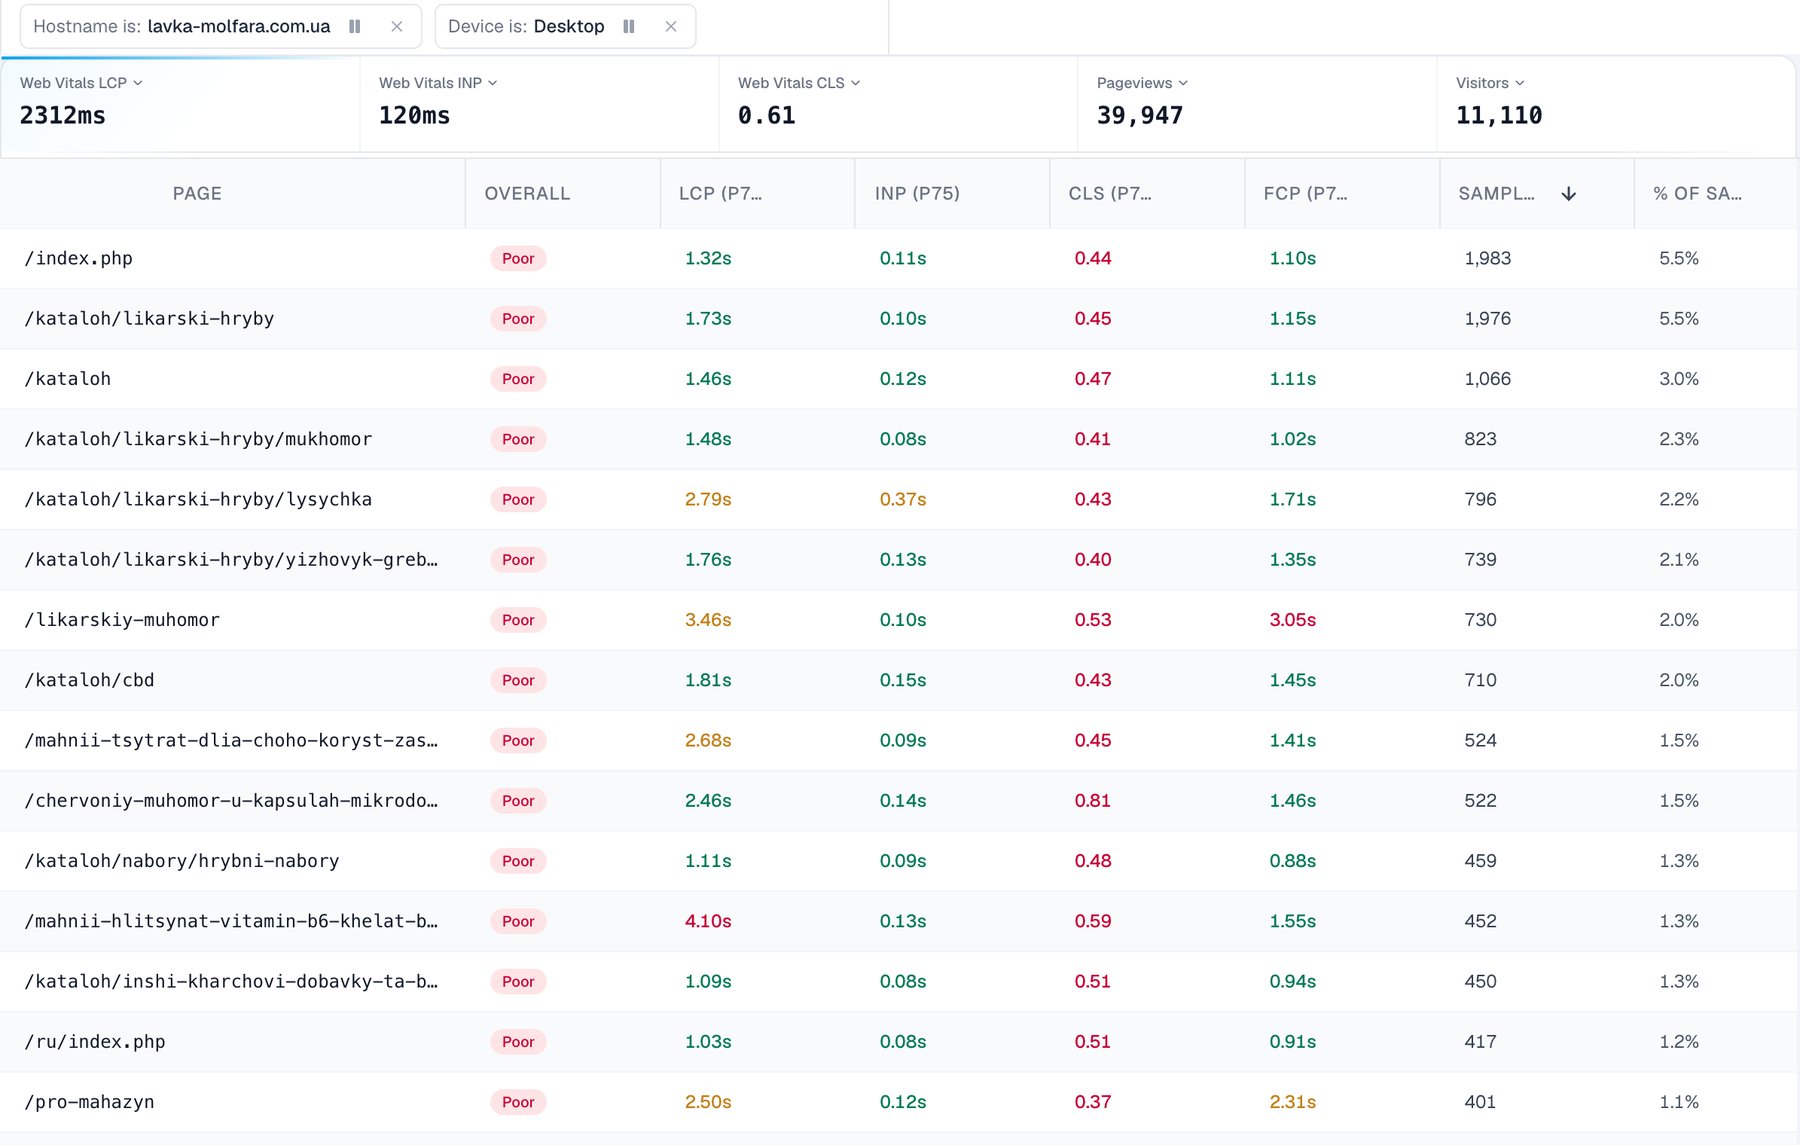The image size is (1800, 1145).
Task: Sort by the OVERALL column header
Action: click(527, 194)
